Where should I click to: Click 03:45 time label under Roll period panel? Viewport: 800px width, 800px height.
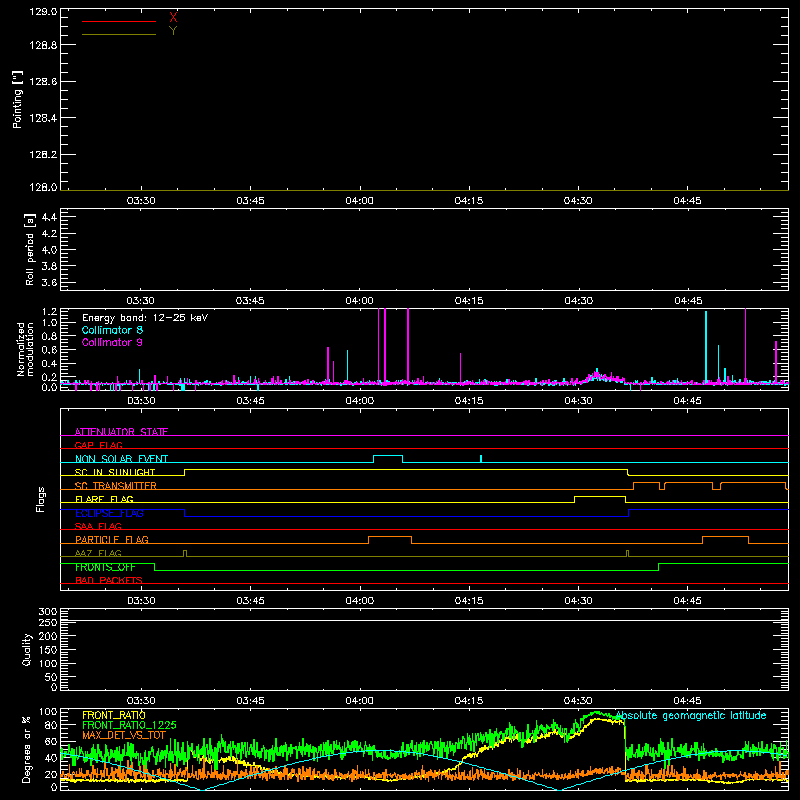click(250, 301)
